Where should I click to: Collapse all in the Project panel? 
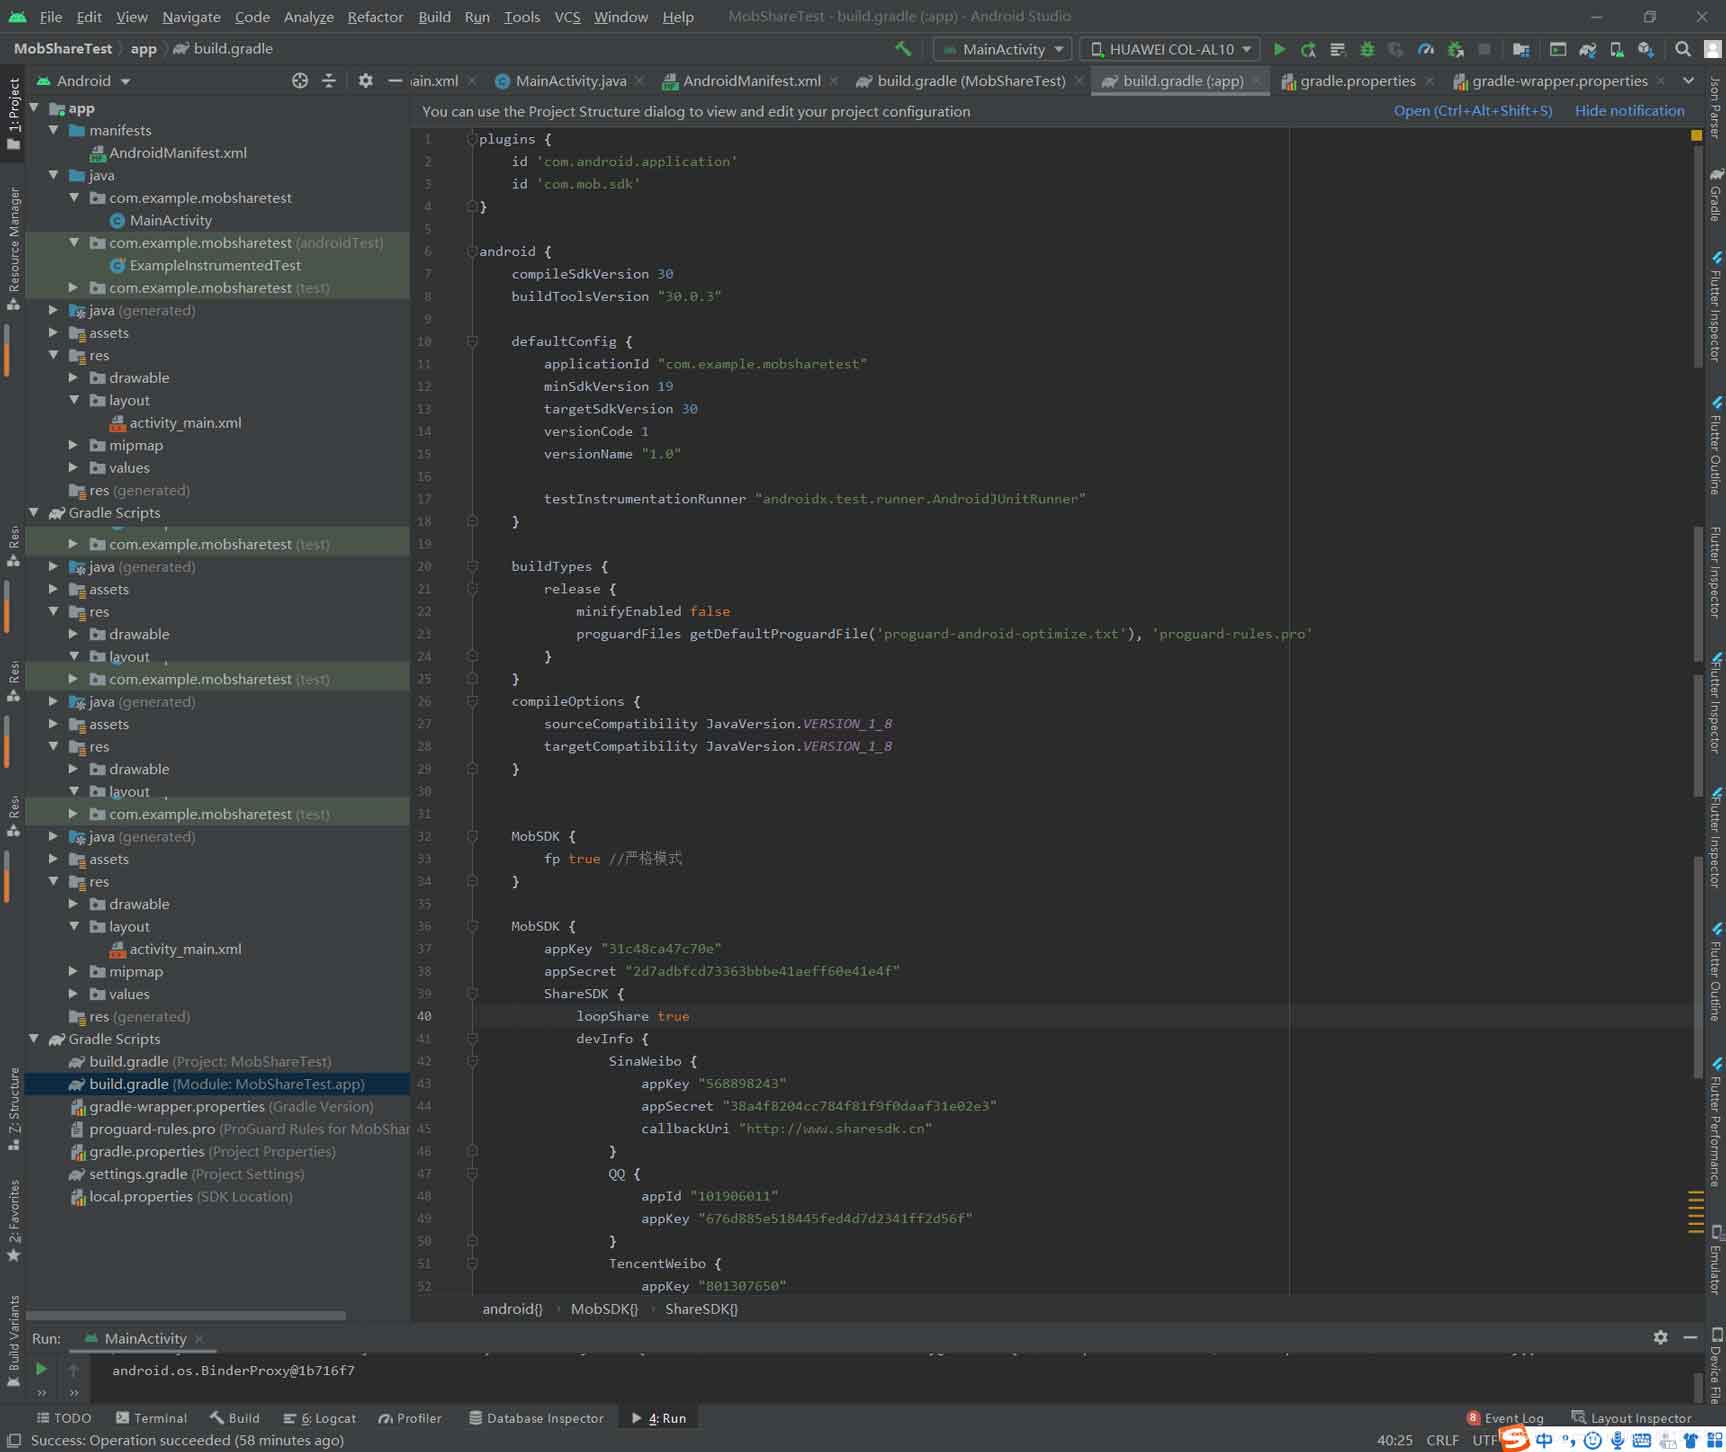point(328,81)
